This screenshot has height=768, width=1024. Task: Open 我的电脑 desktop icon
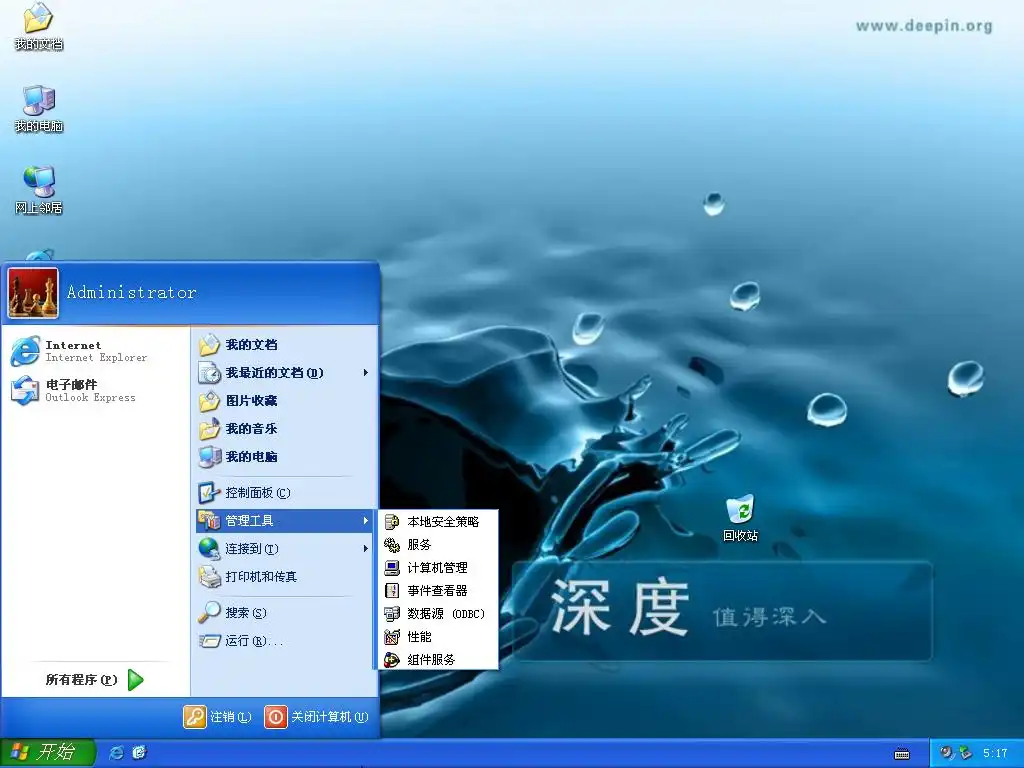click(38, 108)
